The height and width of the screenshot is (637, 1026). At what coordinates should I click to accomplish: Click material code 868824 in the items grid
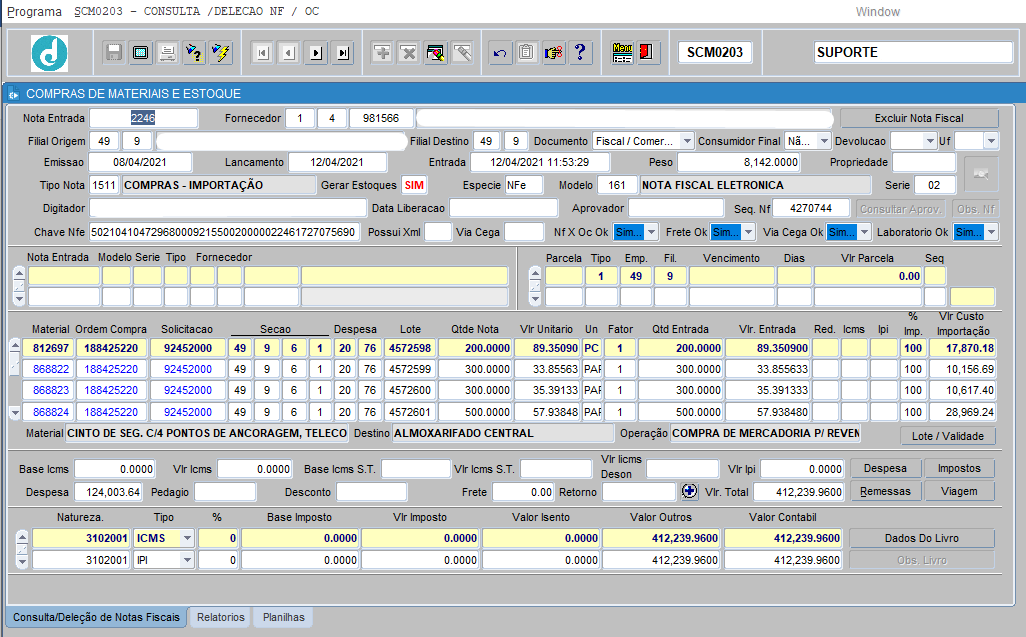coord(50,412)
